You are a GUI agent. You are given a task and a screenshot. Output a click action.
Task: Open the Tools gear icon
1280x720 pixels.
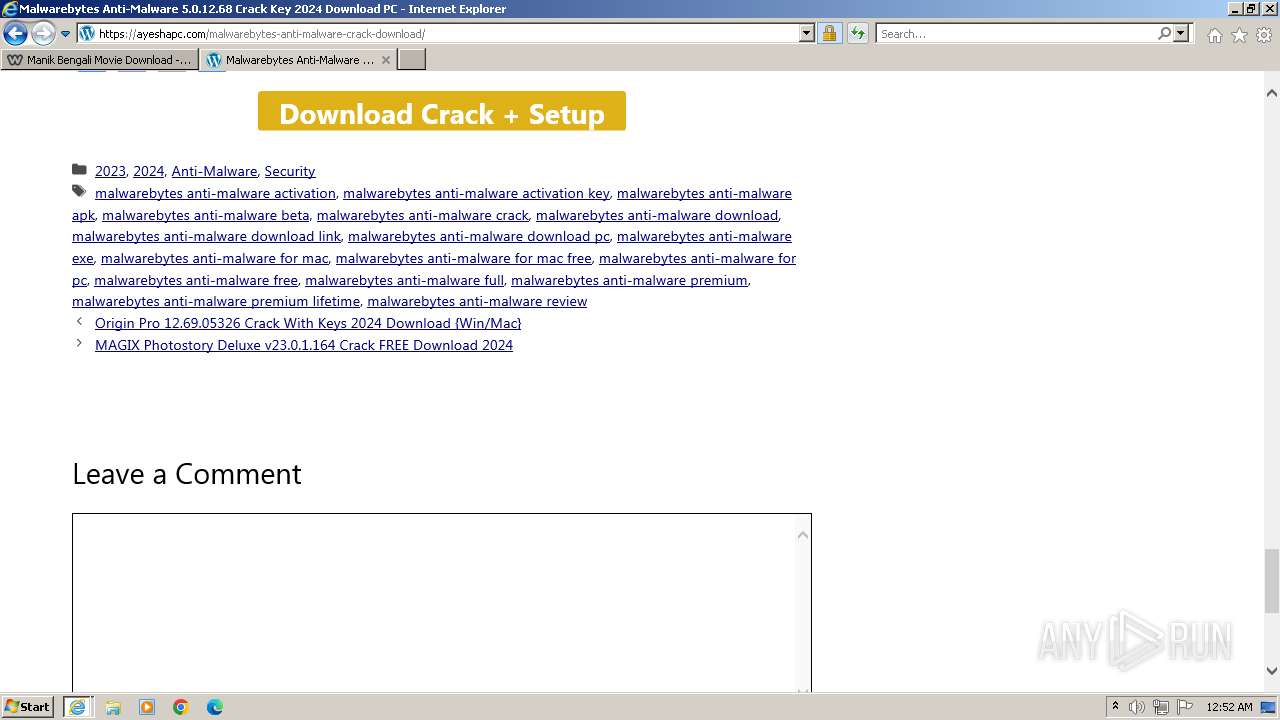1264,35
